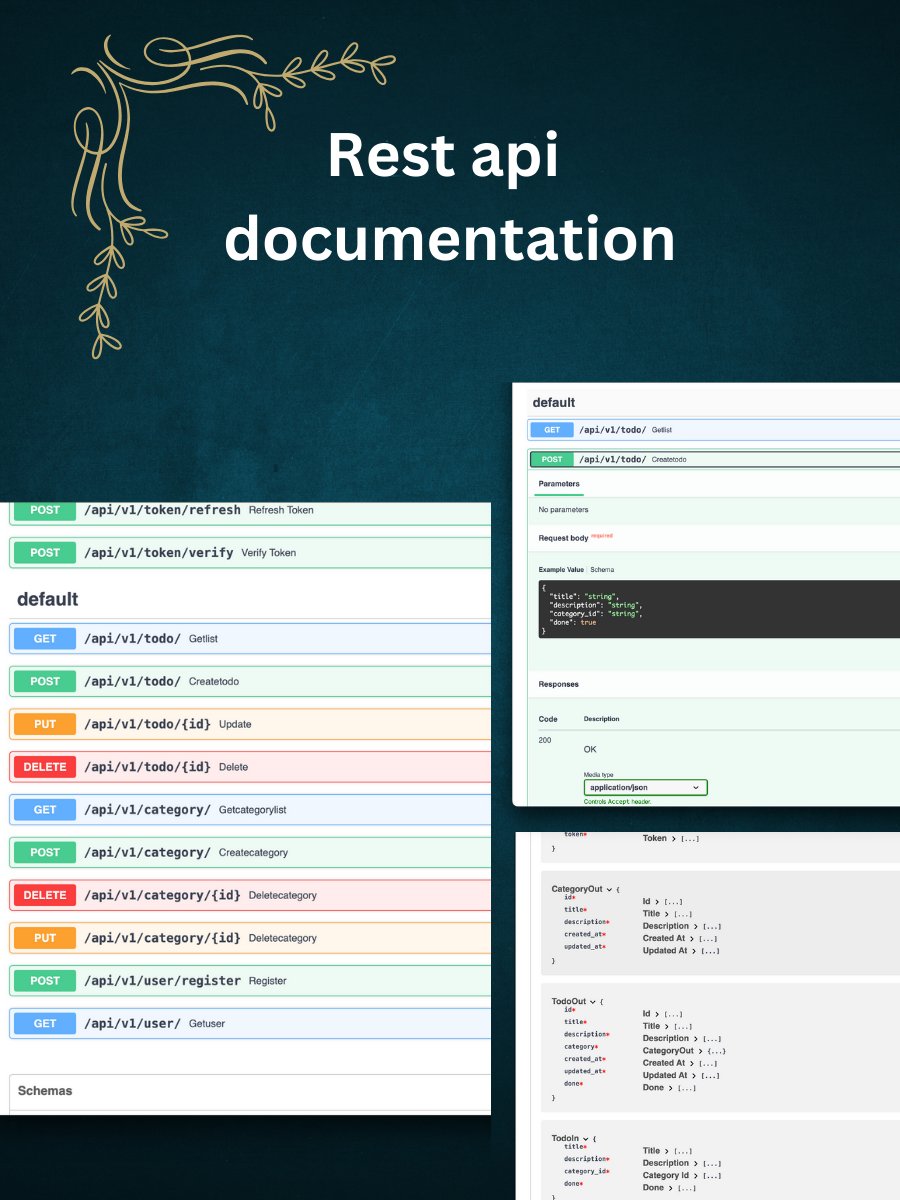Click the GET badge on /api/v1/category/ Getcategorylist
This screenshot has height=1200, width=900.
pyautogui.click(x=44, y=810)
